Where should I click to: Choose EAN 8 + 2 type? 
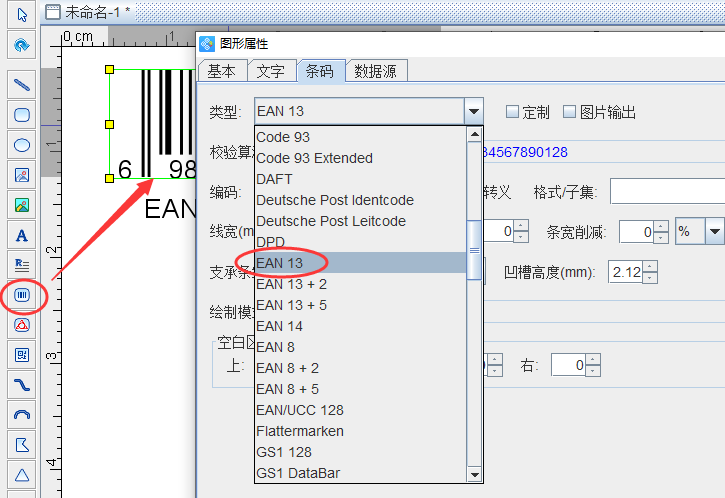coord(361,368)
